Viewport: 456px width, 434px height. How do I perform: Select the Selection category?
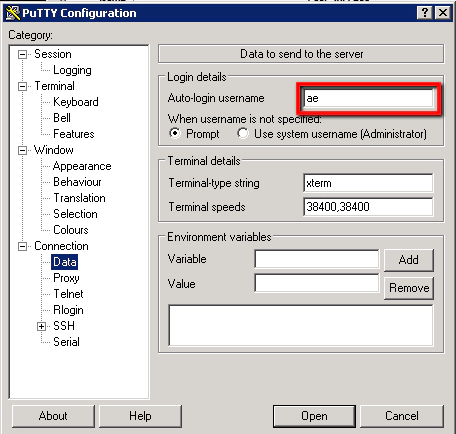point(75,214)
